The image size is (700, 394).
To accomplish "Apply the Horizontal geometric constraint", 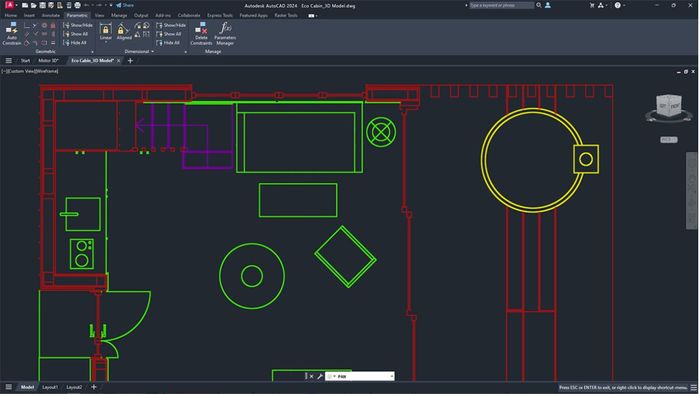I will (x=44, y=34).
